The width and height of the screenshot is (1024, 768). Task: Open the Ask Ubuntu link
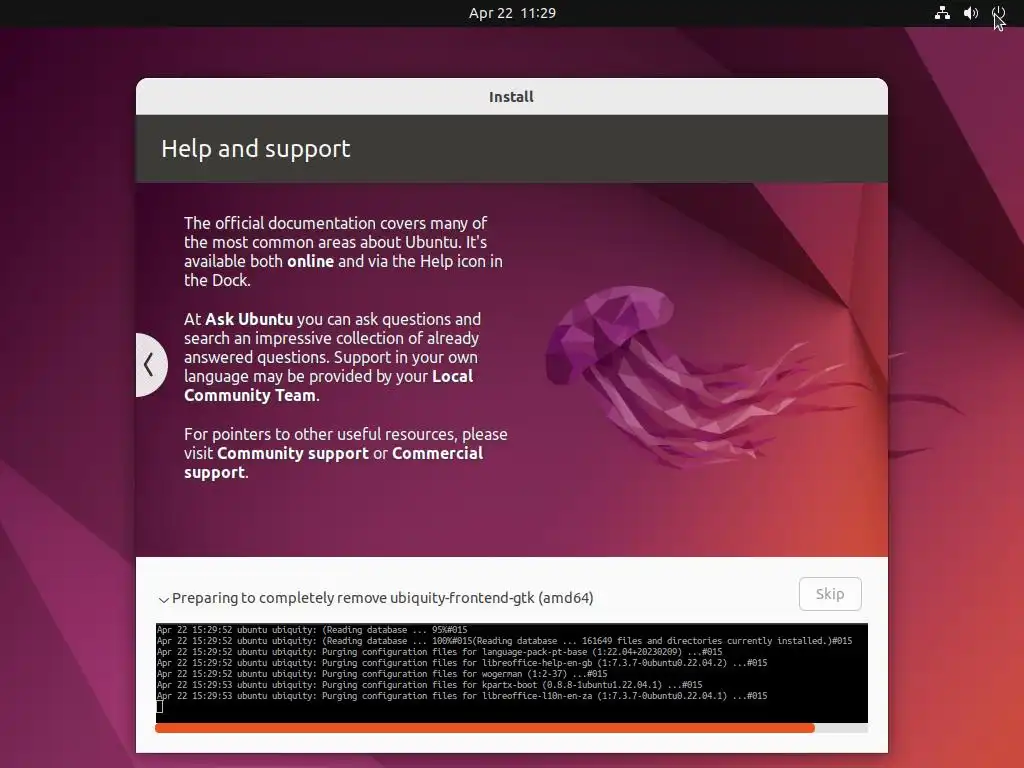tap(249, 319)
